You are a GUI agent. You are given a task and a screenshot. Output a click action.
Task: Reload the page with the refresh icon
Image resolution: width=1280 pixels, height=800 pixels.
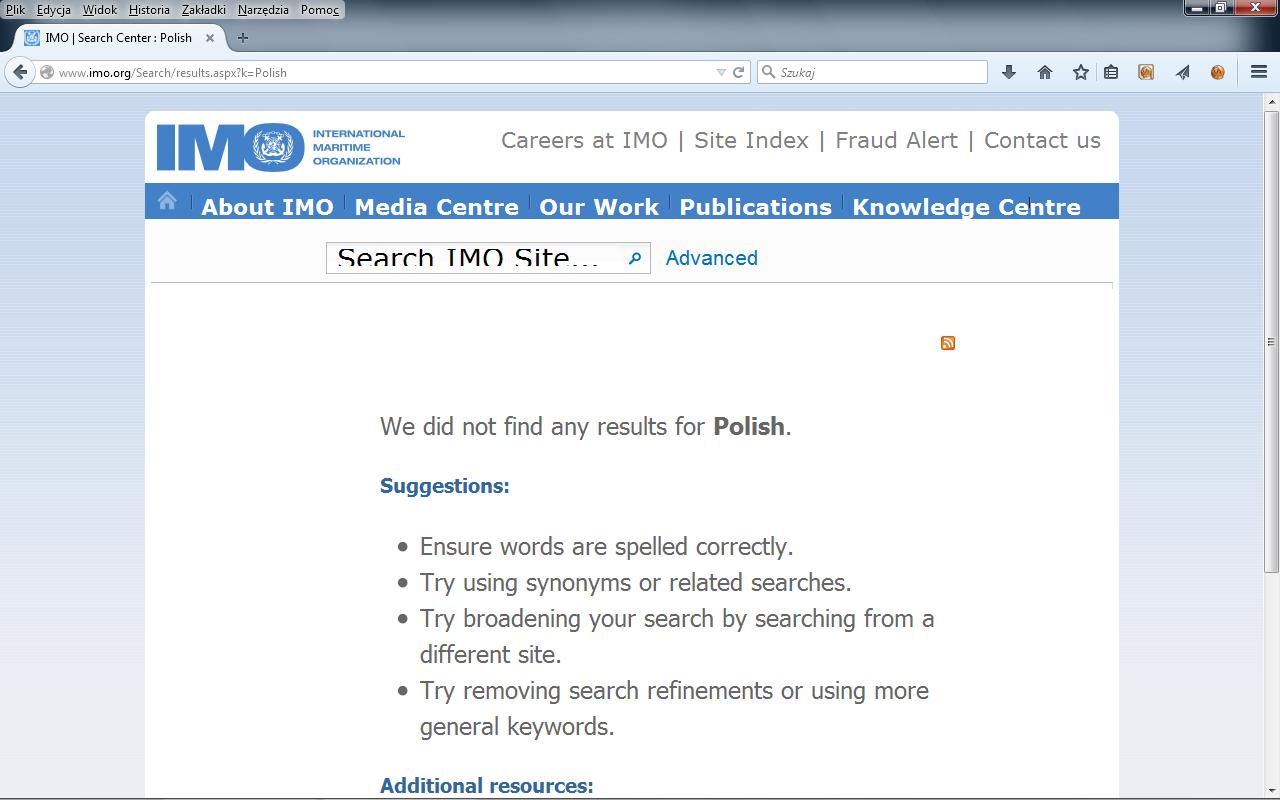739,72
